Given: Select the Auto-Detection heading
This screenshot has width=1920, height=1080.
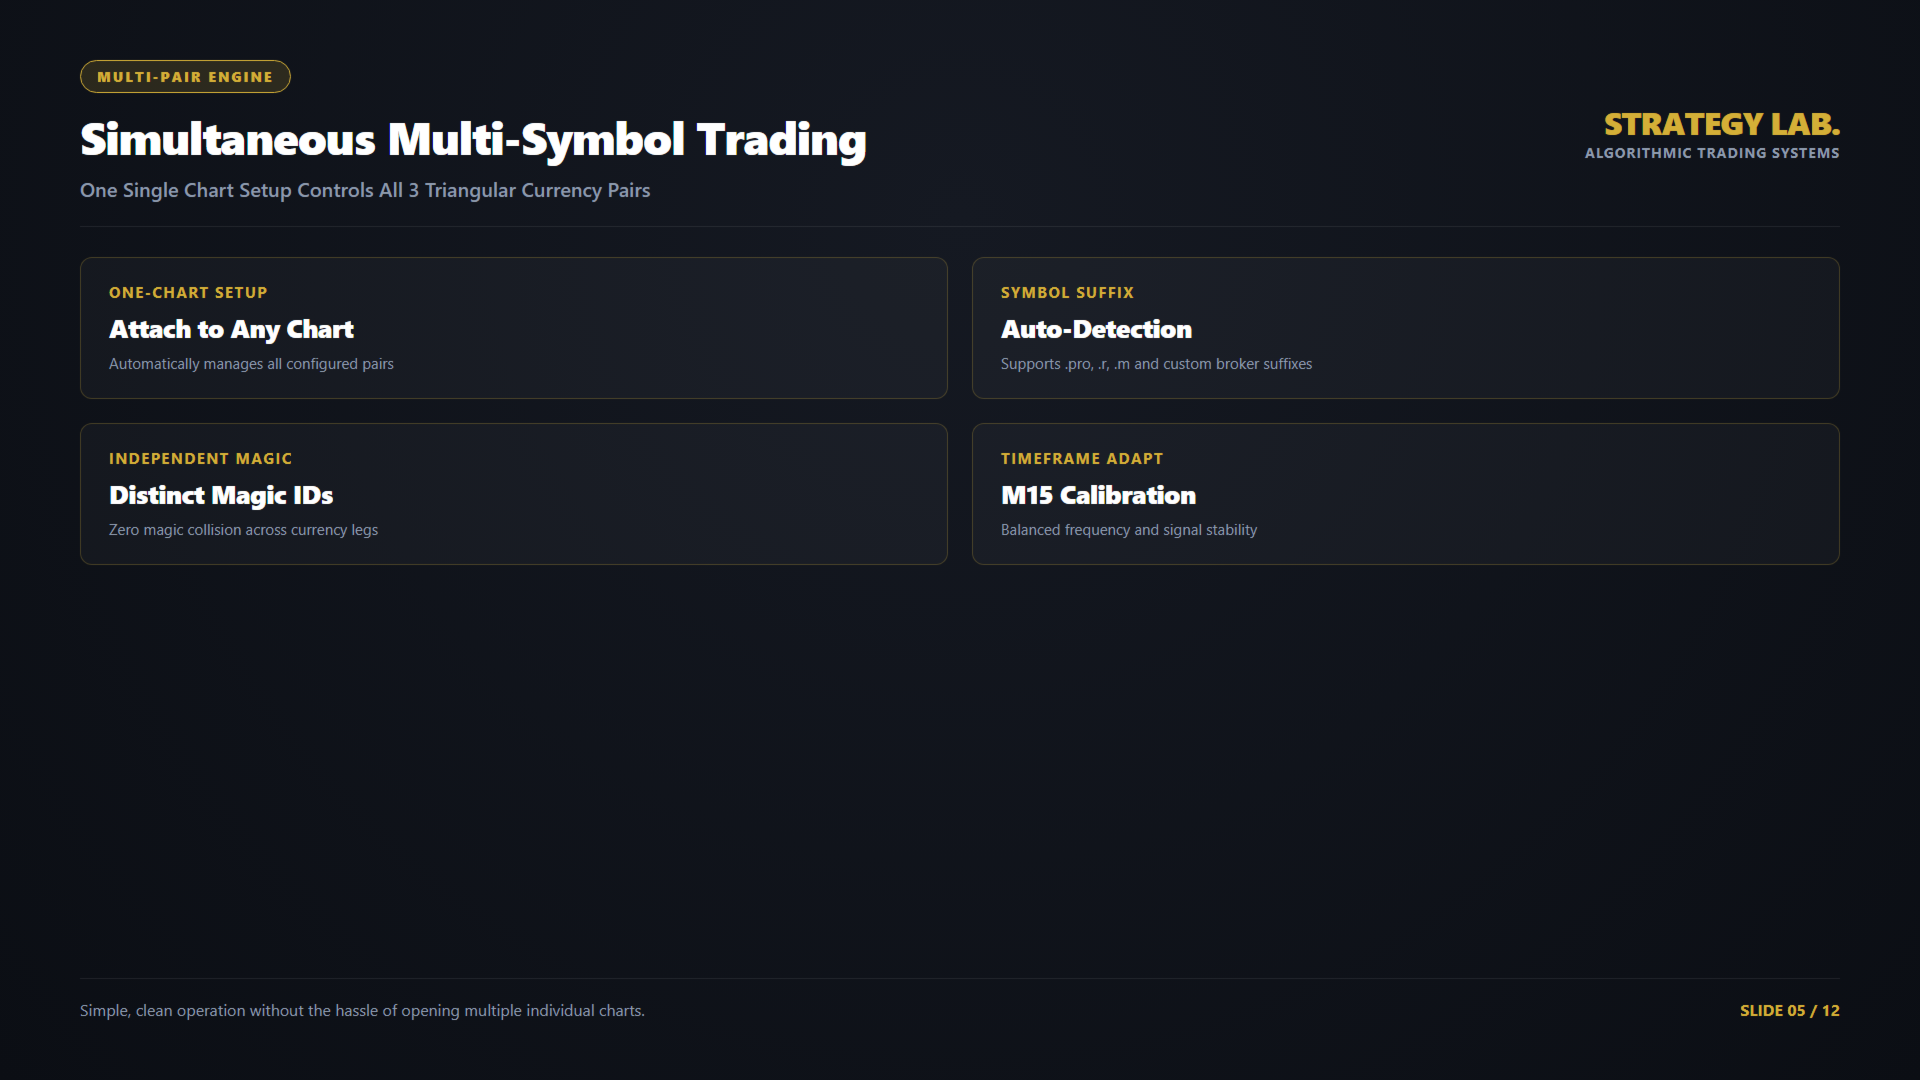Looking at the screenshot, I should pos(1096,329).
